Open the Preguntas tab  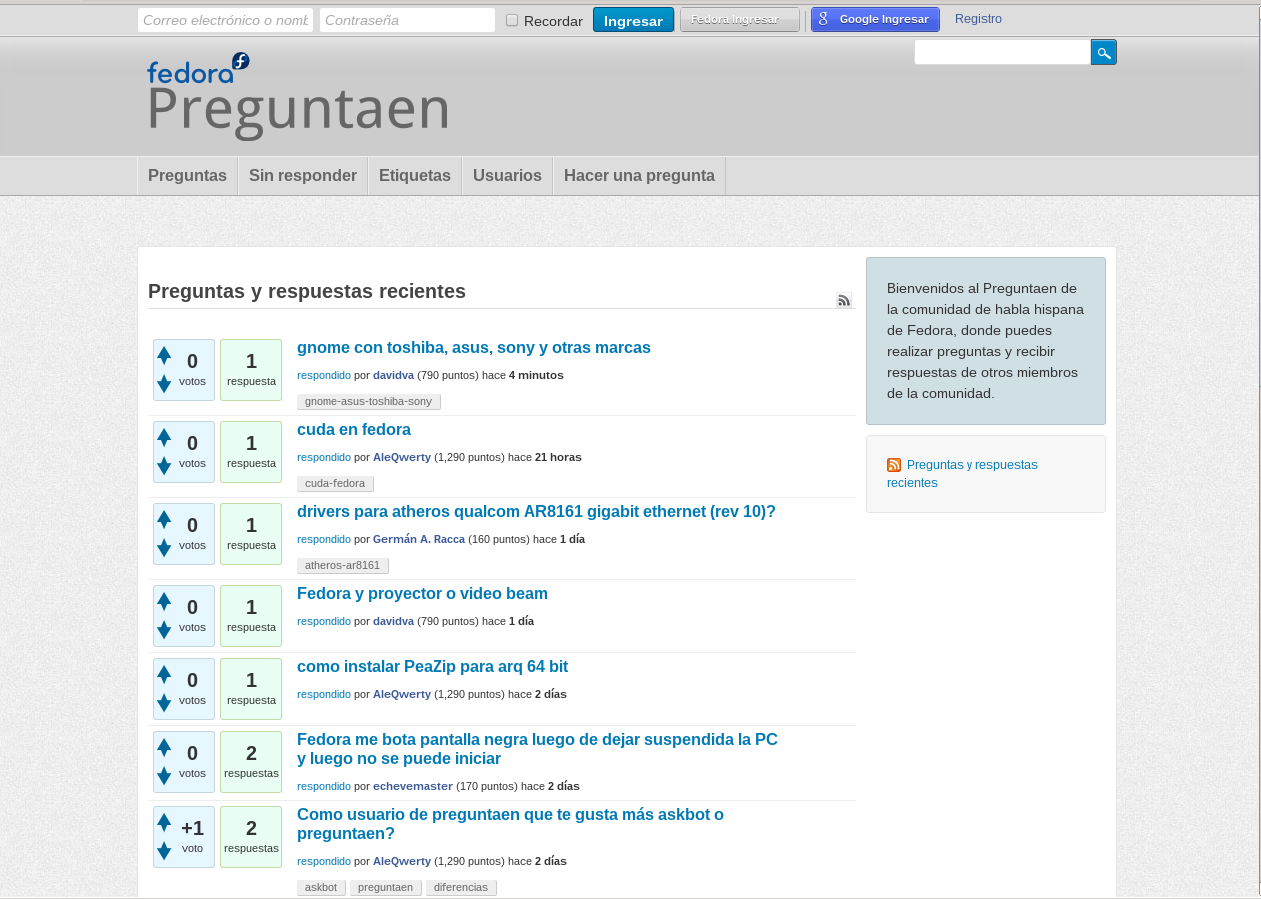coord(187,176)
